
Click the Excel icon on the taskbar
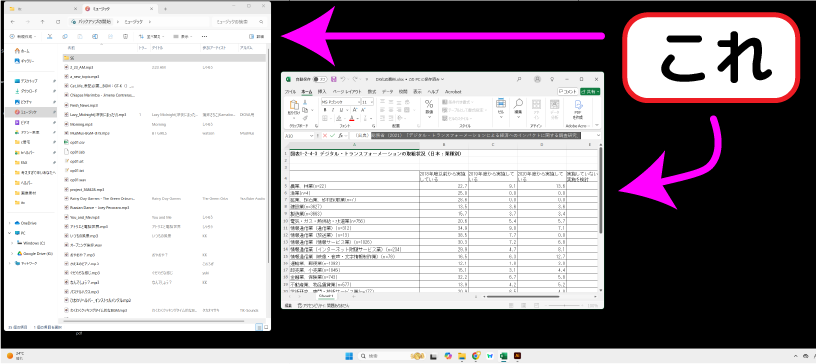pos(503,356)
